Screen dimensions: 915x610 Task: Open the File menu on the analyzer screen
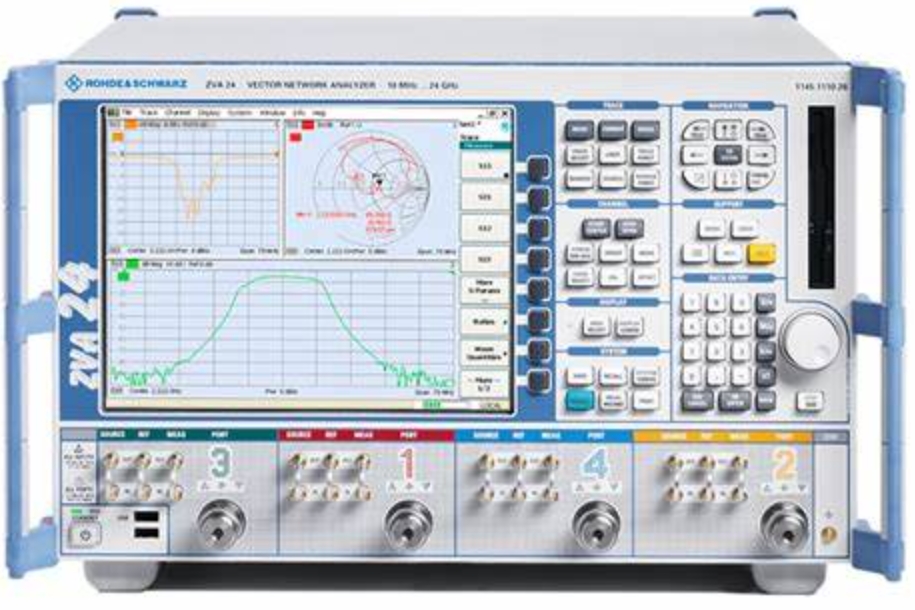pos(127,113)
